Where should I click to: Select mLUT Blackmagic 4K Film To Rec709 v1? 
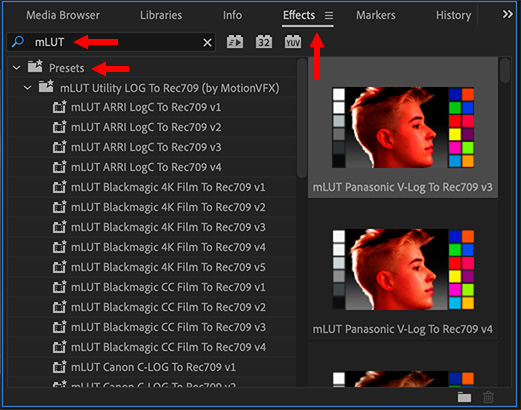click(x=168, y=187)
